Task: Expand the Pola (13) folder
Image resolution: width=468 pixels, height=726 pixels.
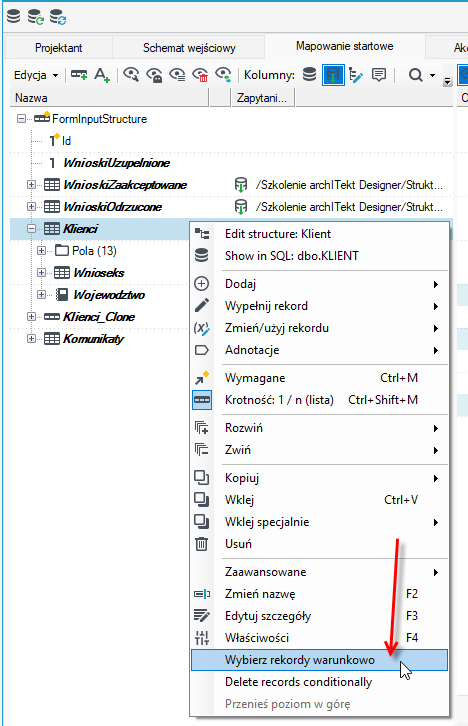Action: pos(41,250)
